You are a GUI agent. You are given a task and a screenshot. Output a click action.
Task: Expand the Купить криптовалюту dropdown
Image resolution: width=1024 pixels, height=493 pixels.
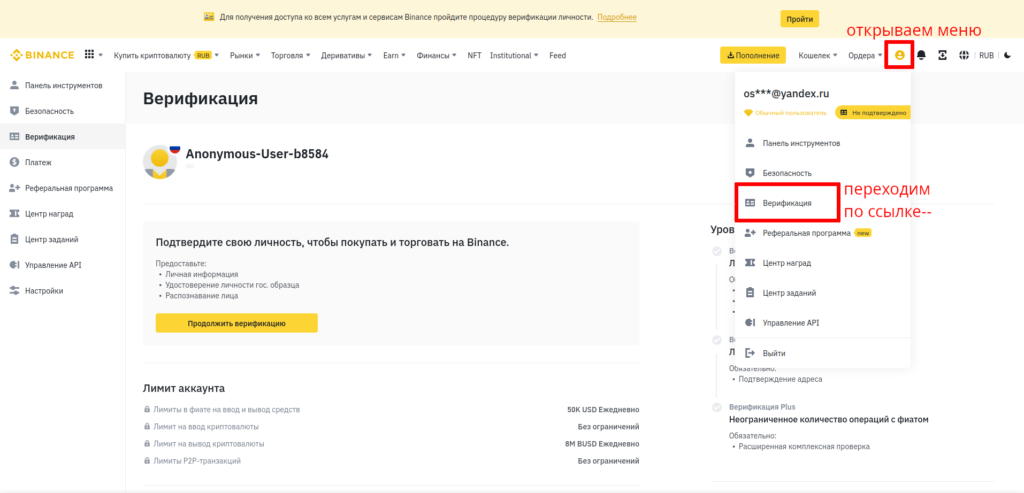coord(166,56)
